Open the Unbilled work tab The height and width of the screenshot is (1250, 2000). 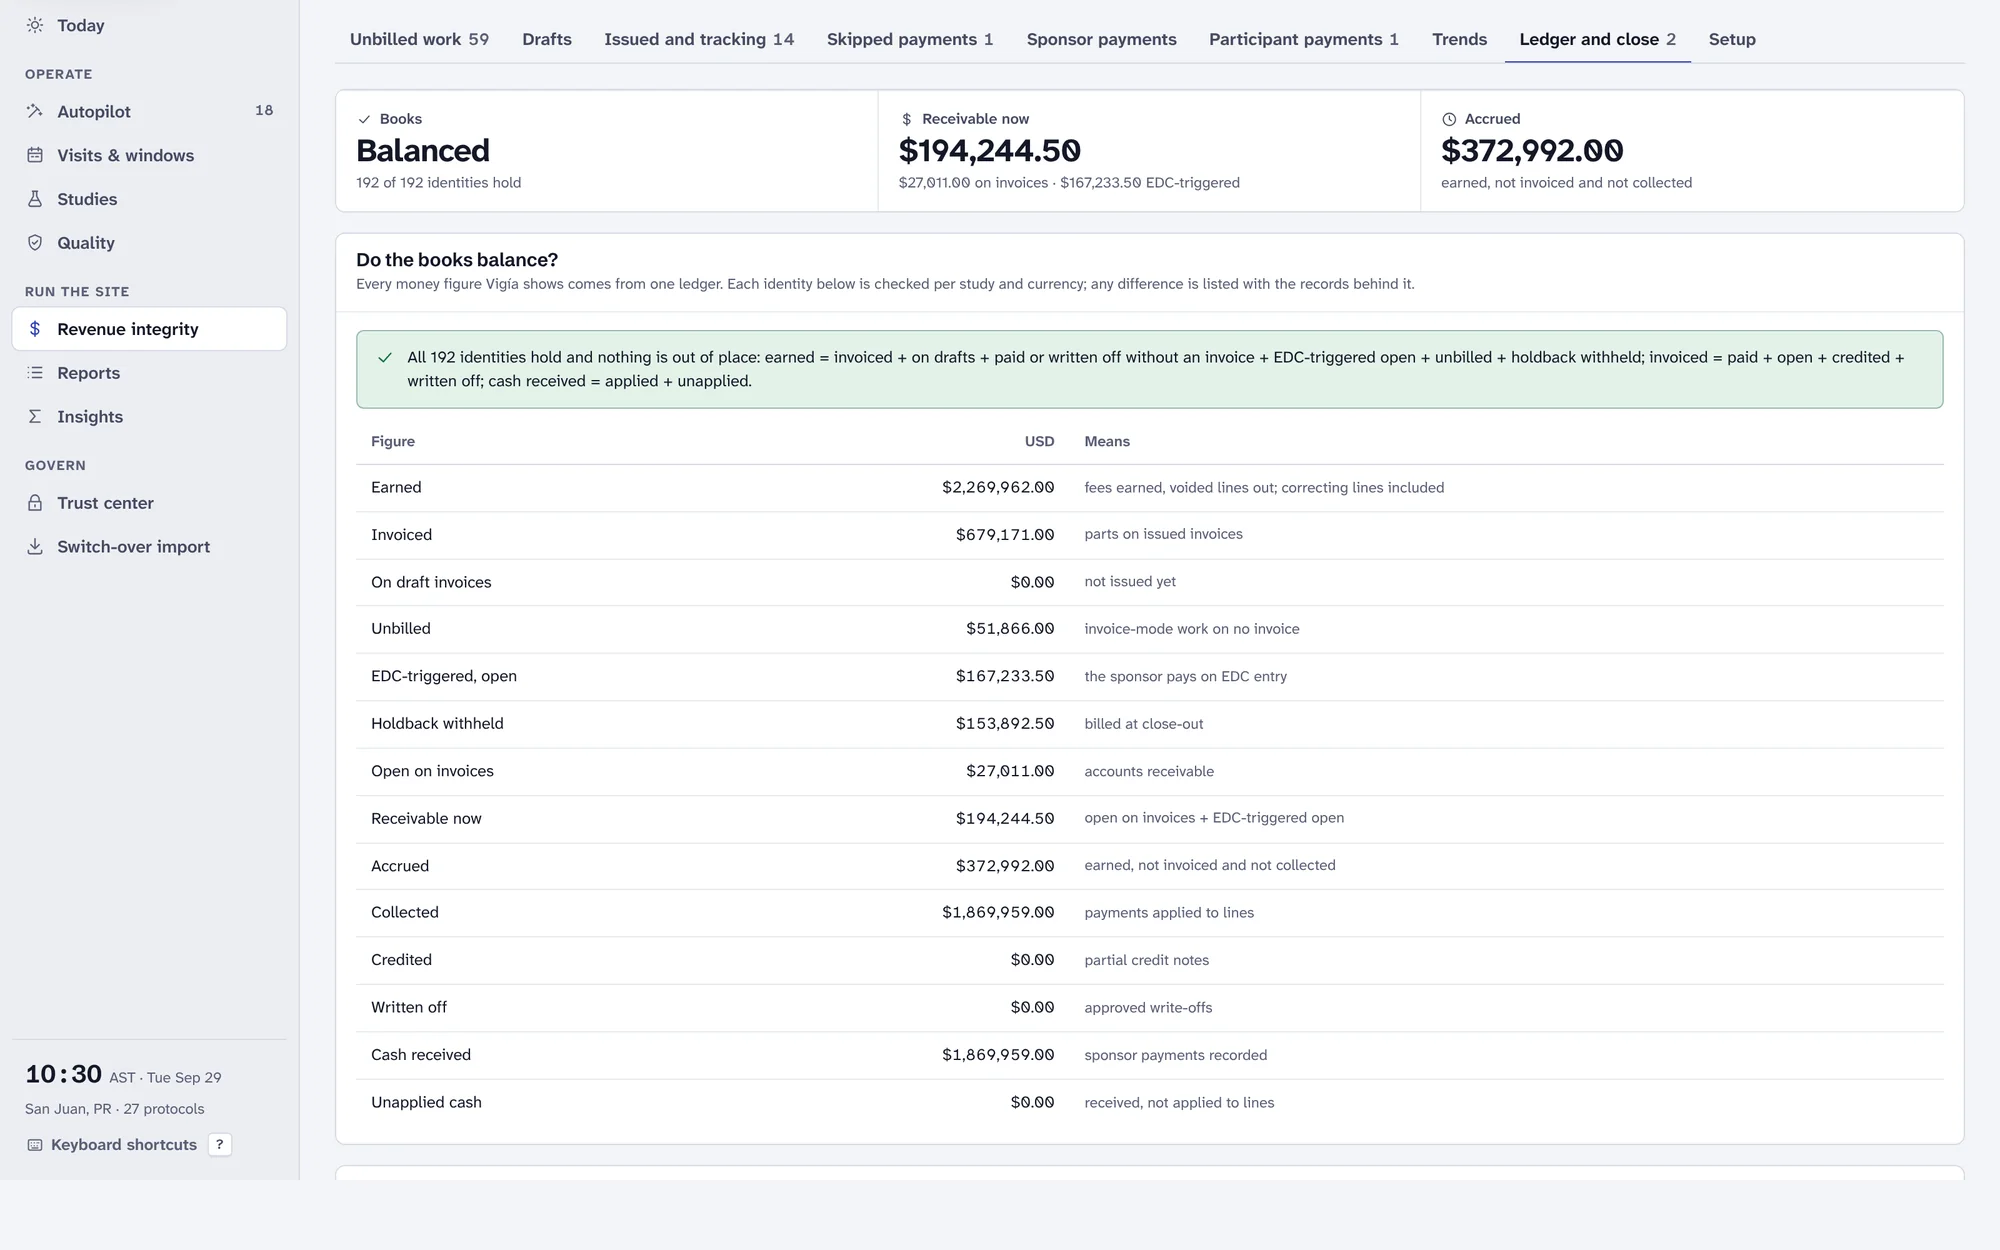(x=419, y=39)
